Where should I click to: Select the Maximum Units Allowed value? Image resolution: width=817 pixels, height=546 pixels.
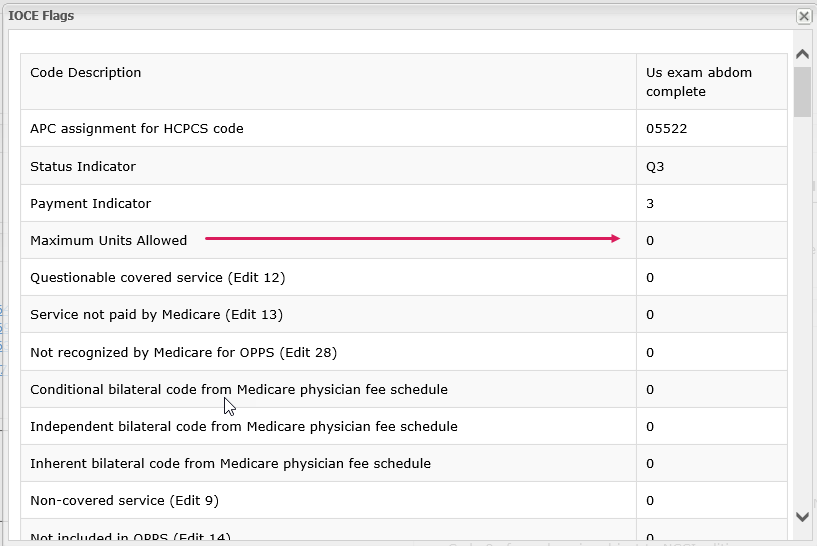coord(650,240)
